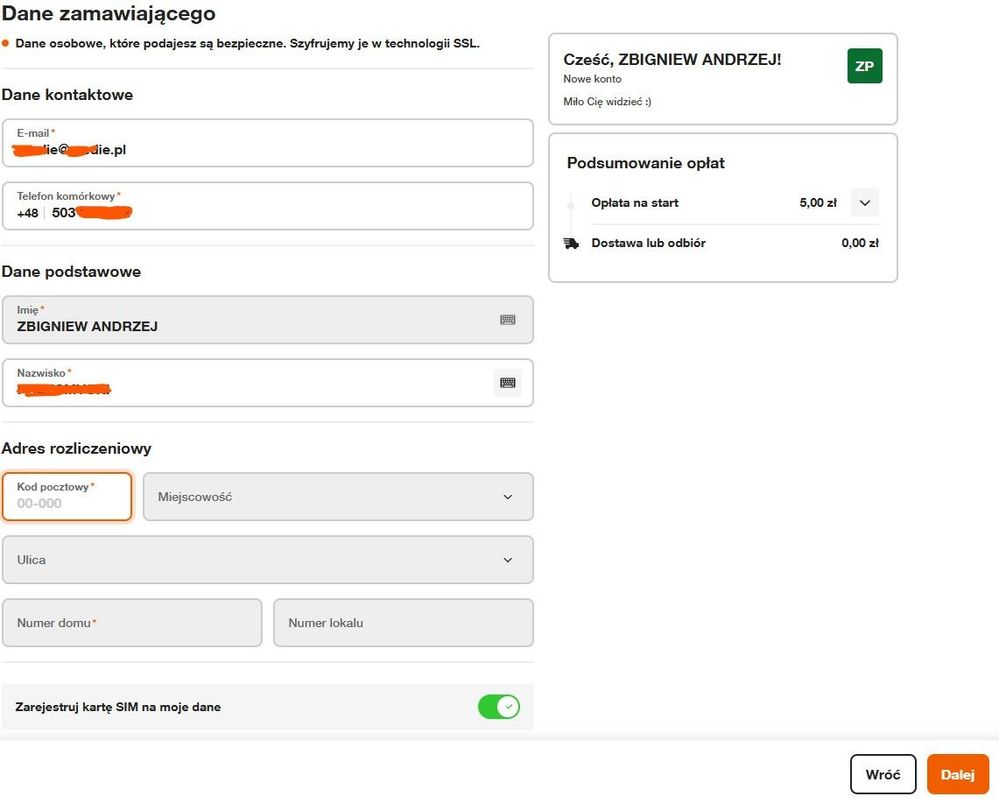Screen dimensions: 999x798
Task: Click the Dane podstawowe heading
Action: (x=71, y=272)
